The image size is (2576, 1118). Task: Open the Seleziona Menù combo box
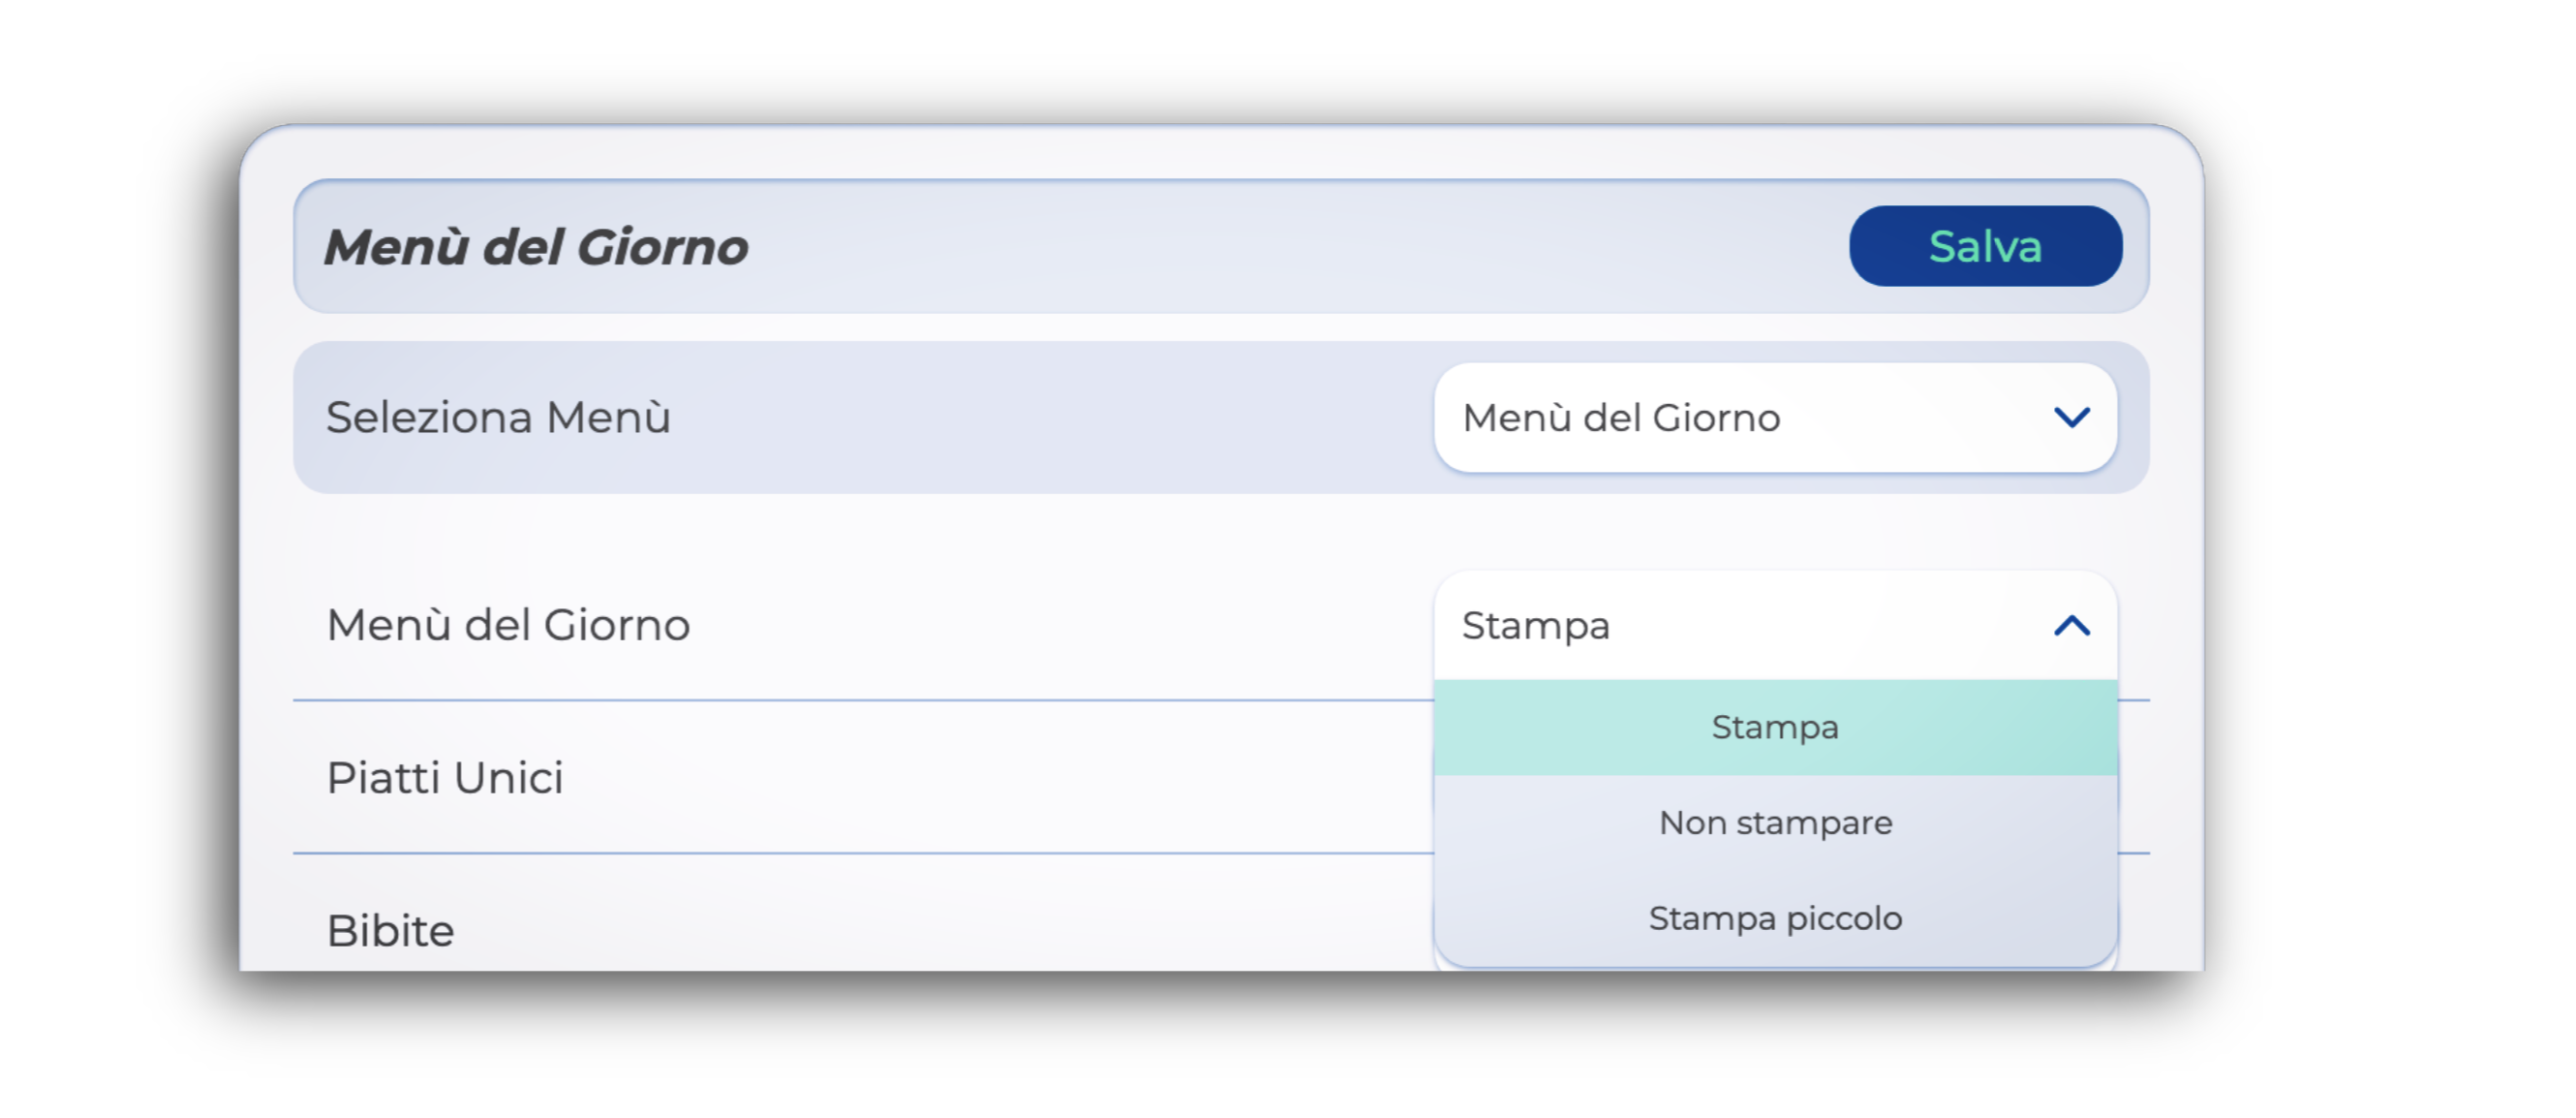tap(1774, 417)
